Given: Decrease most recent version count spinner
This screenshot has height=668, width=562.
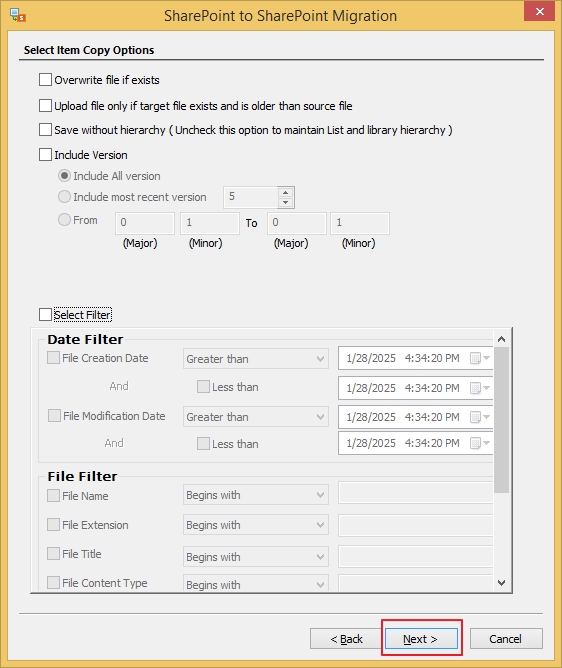Looking at the screenshot, I should (x=285, y=203).
